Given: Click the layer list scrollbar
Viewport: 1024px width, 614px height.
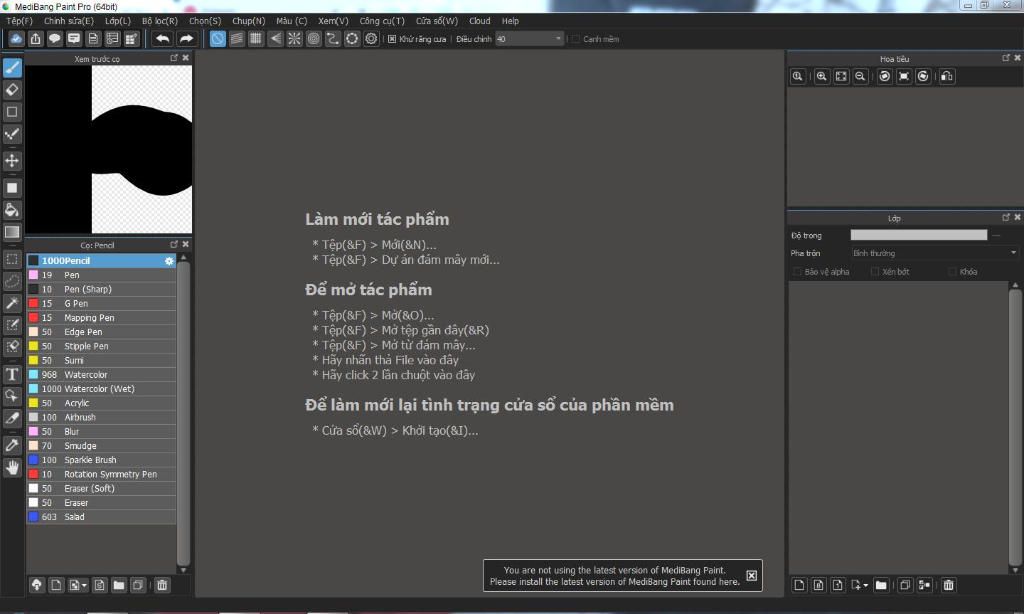Looking at the screenshot, I should click(x=1015, y=428).
